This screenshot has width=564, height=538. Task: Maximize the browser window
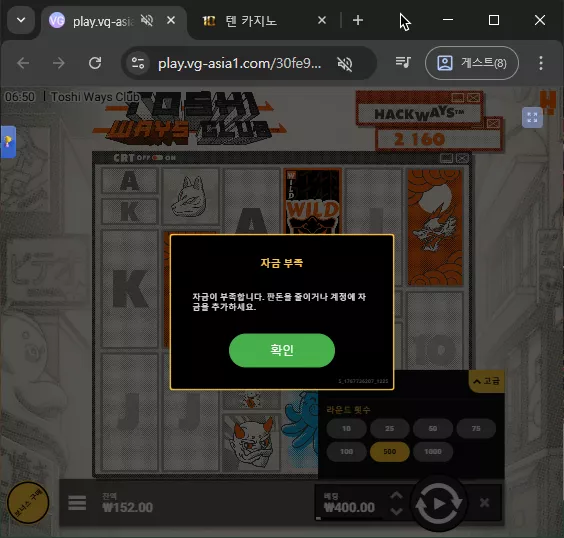click(x=494, y=20)
